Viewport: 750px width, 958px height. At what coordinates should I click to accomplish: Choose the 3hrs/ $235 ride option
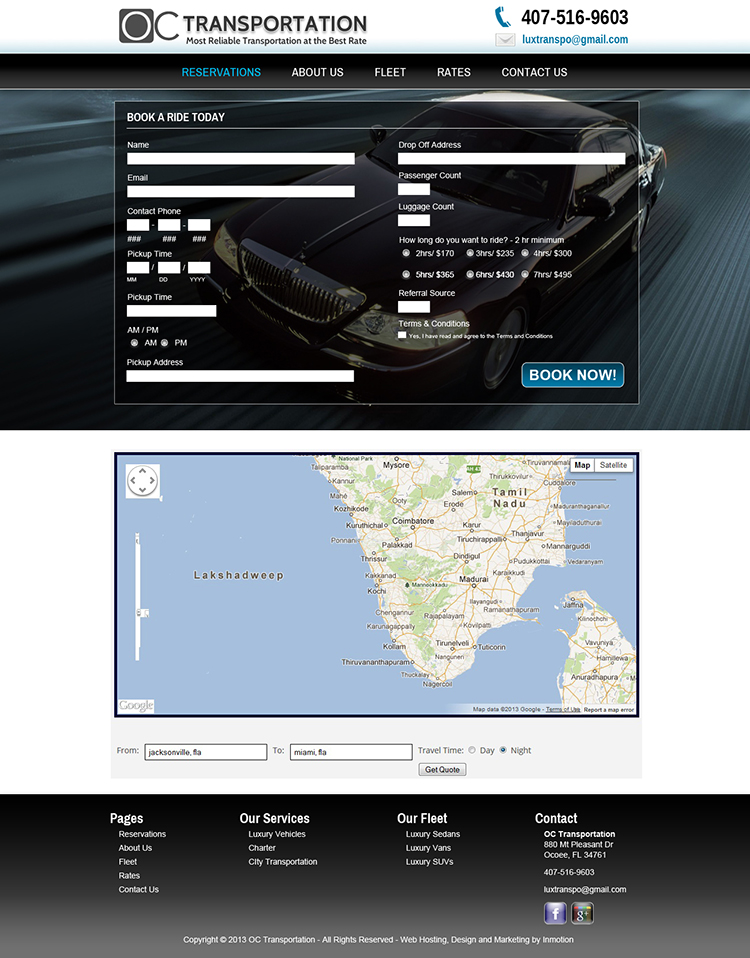470,254
